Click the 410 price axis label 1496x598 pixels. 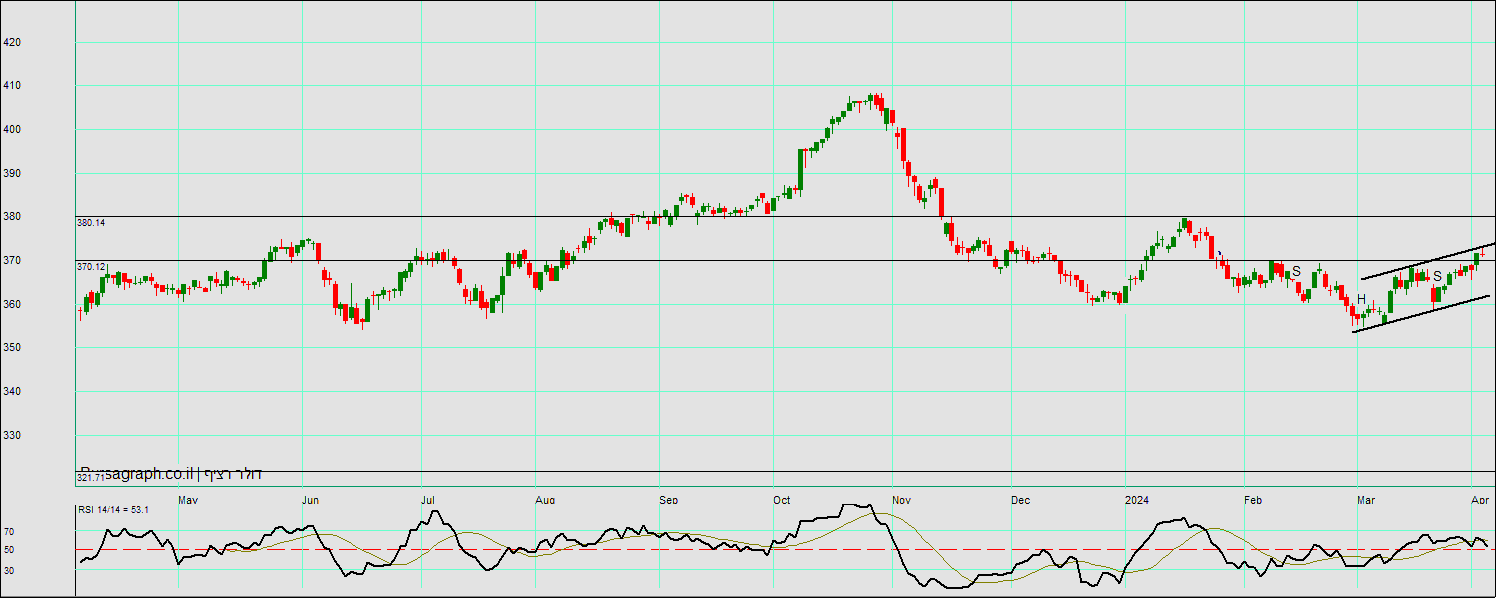(12, 86)
